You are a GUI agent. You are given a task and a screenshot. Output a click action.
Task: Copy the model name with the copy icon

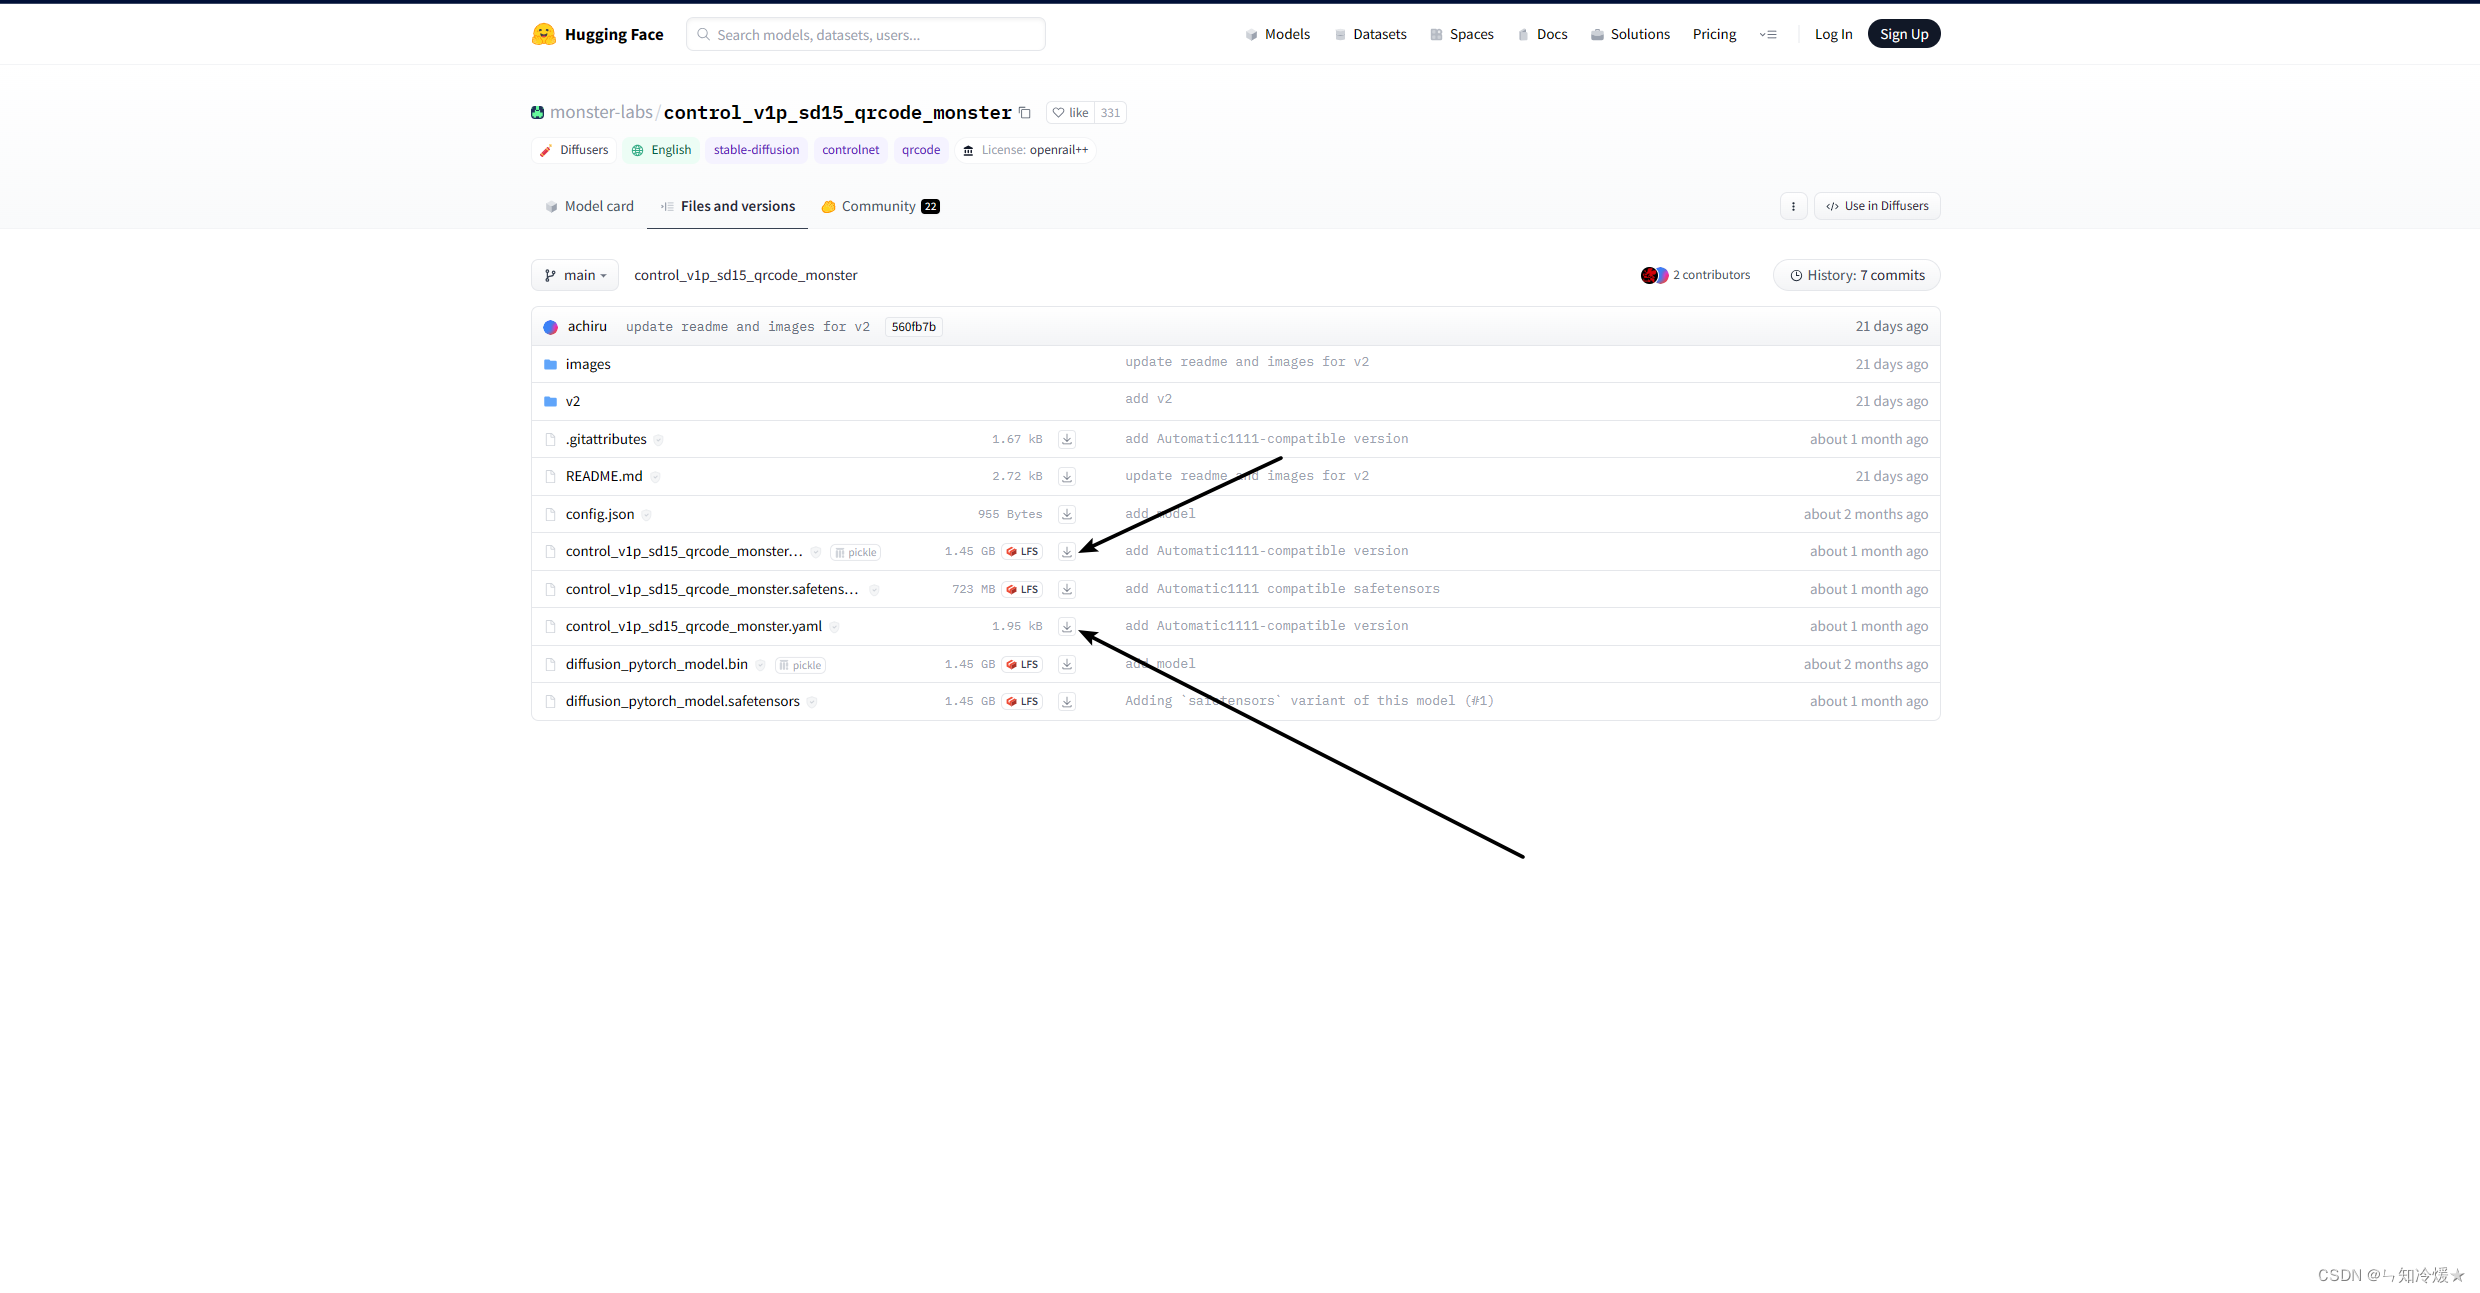1025,113
